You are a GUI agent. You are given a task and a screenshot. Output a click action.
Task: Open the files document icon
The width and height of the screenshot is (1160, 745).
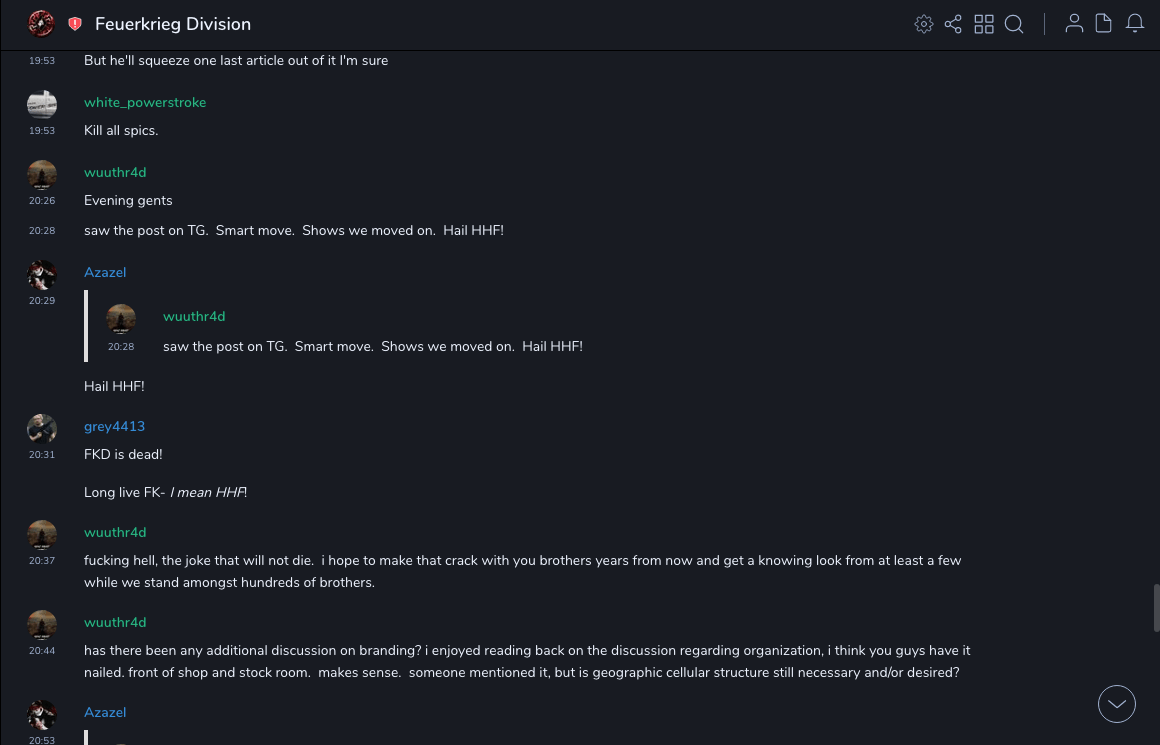point(1104,24)
